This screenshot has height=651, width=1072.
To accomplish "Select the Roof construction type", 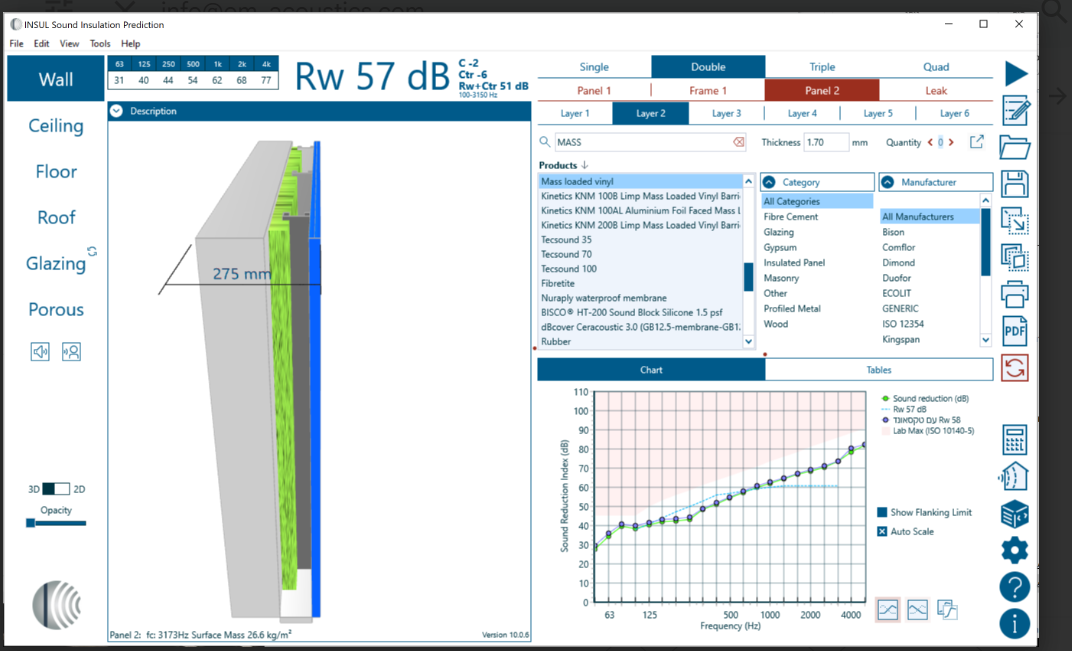I will pyautogui.click(x=56, y=217).
